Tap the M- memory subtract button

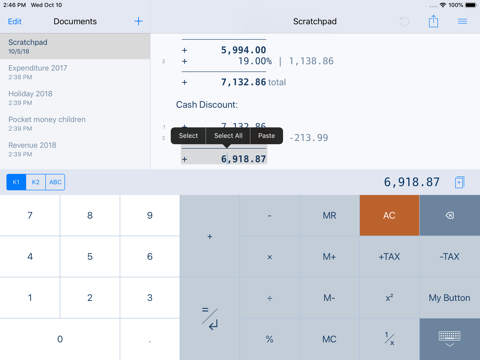coord(329,298)
